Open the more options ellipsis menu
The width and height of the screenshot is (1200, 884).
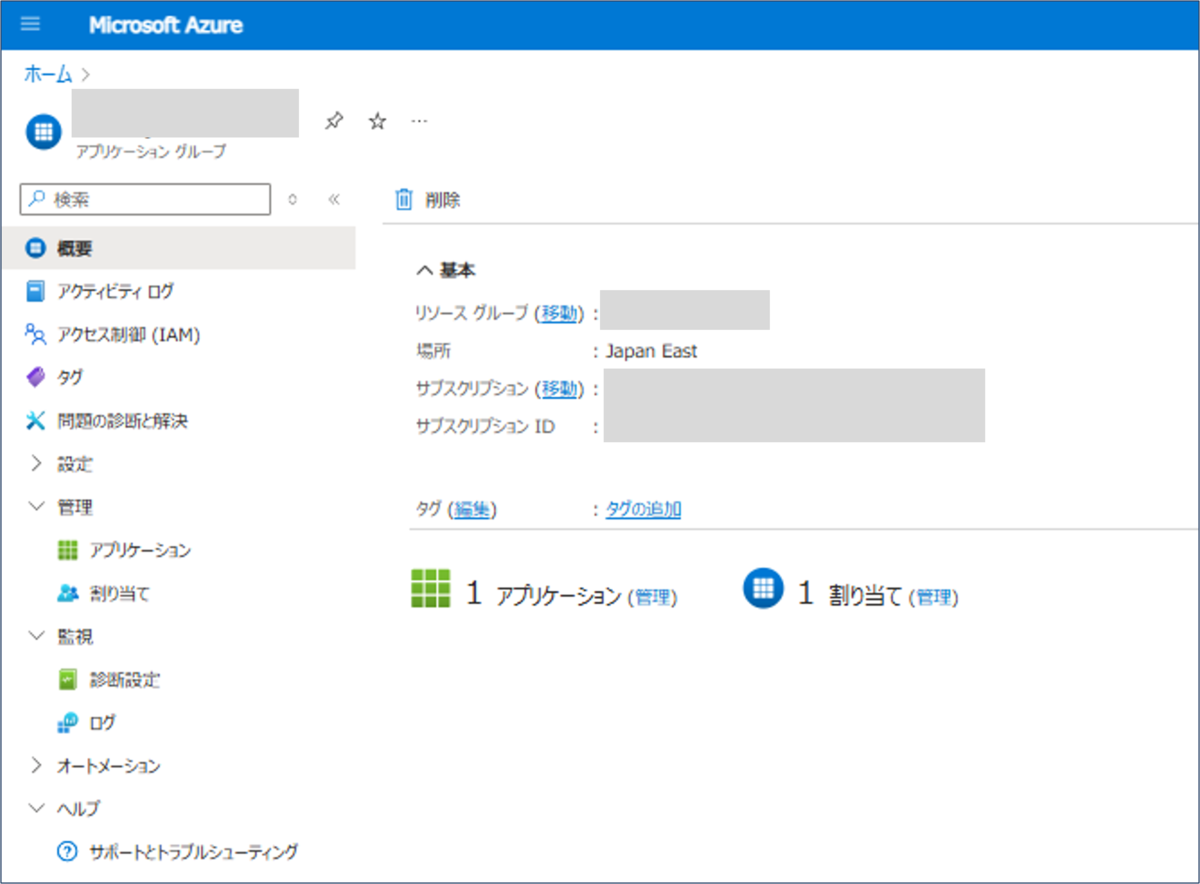click(x=420, y=121)
